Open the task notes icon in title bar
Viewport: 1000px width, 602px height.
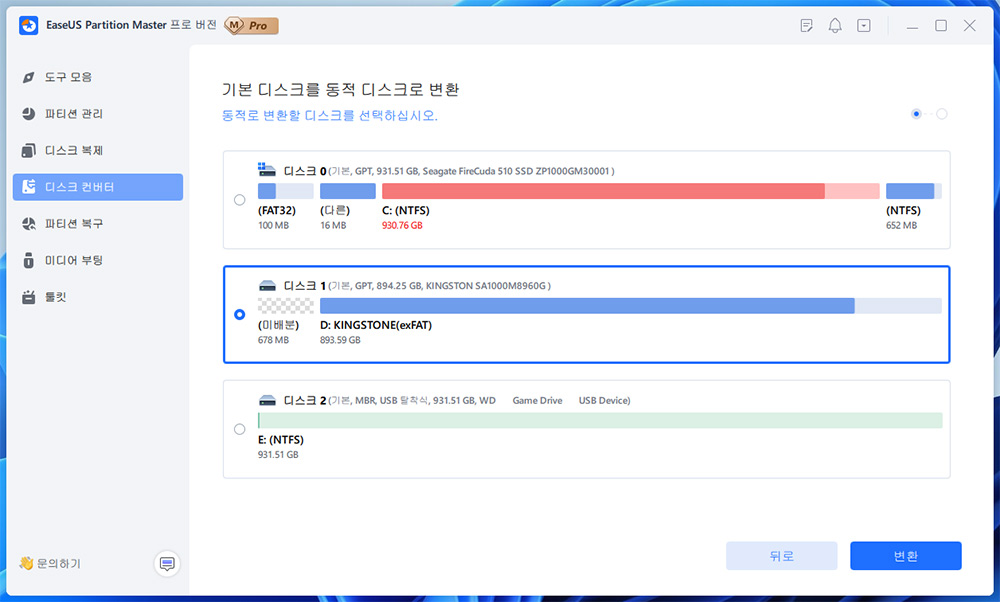point(806,26)
